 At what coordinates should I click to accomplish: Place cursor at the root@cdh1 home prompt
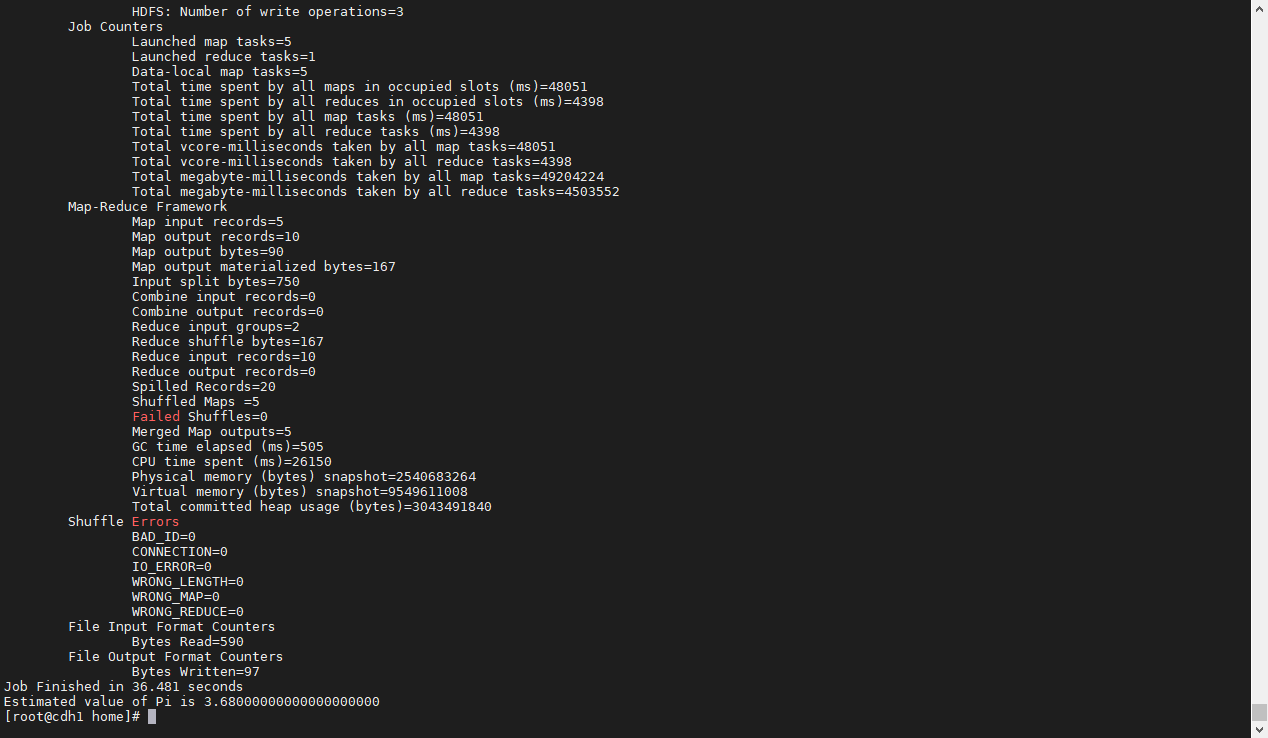pyautogui.click(x=72, y=717)
